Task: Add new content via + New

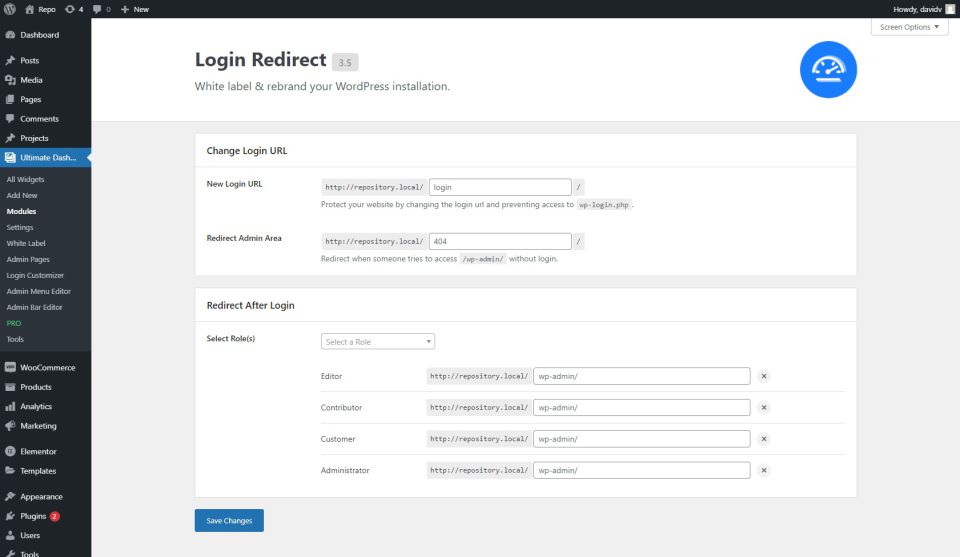Action: point(135,9)
